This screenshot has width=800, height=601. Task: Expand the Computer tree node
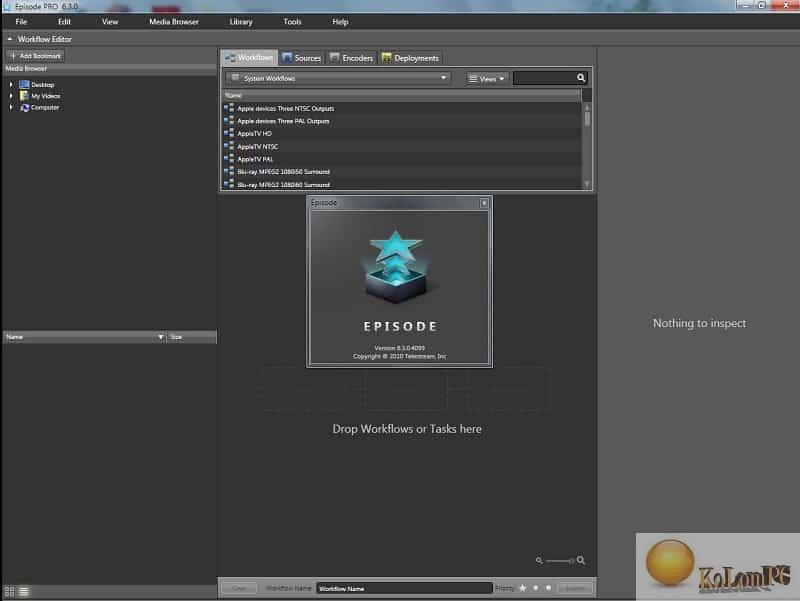(x=11, y=107)
